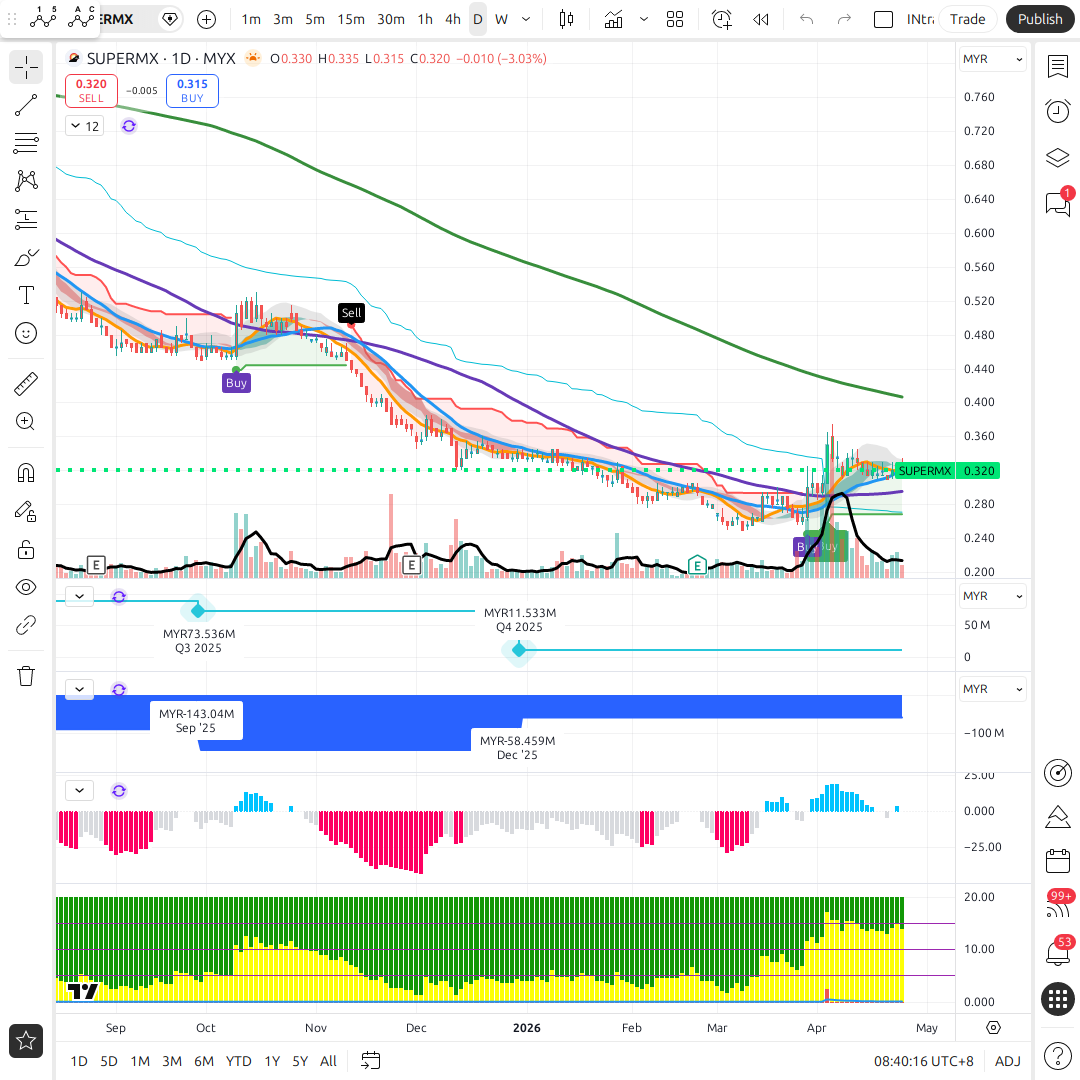The image size is (1080, 1080).
Task: Open the alerts clock icon in right sidebar
Action: tap(1058, 111)
